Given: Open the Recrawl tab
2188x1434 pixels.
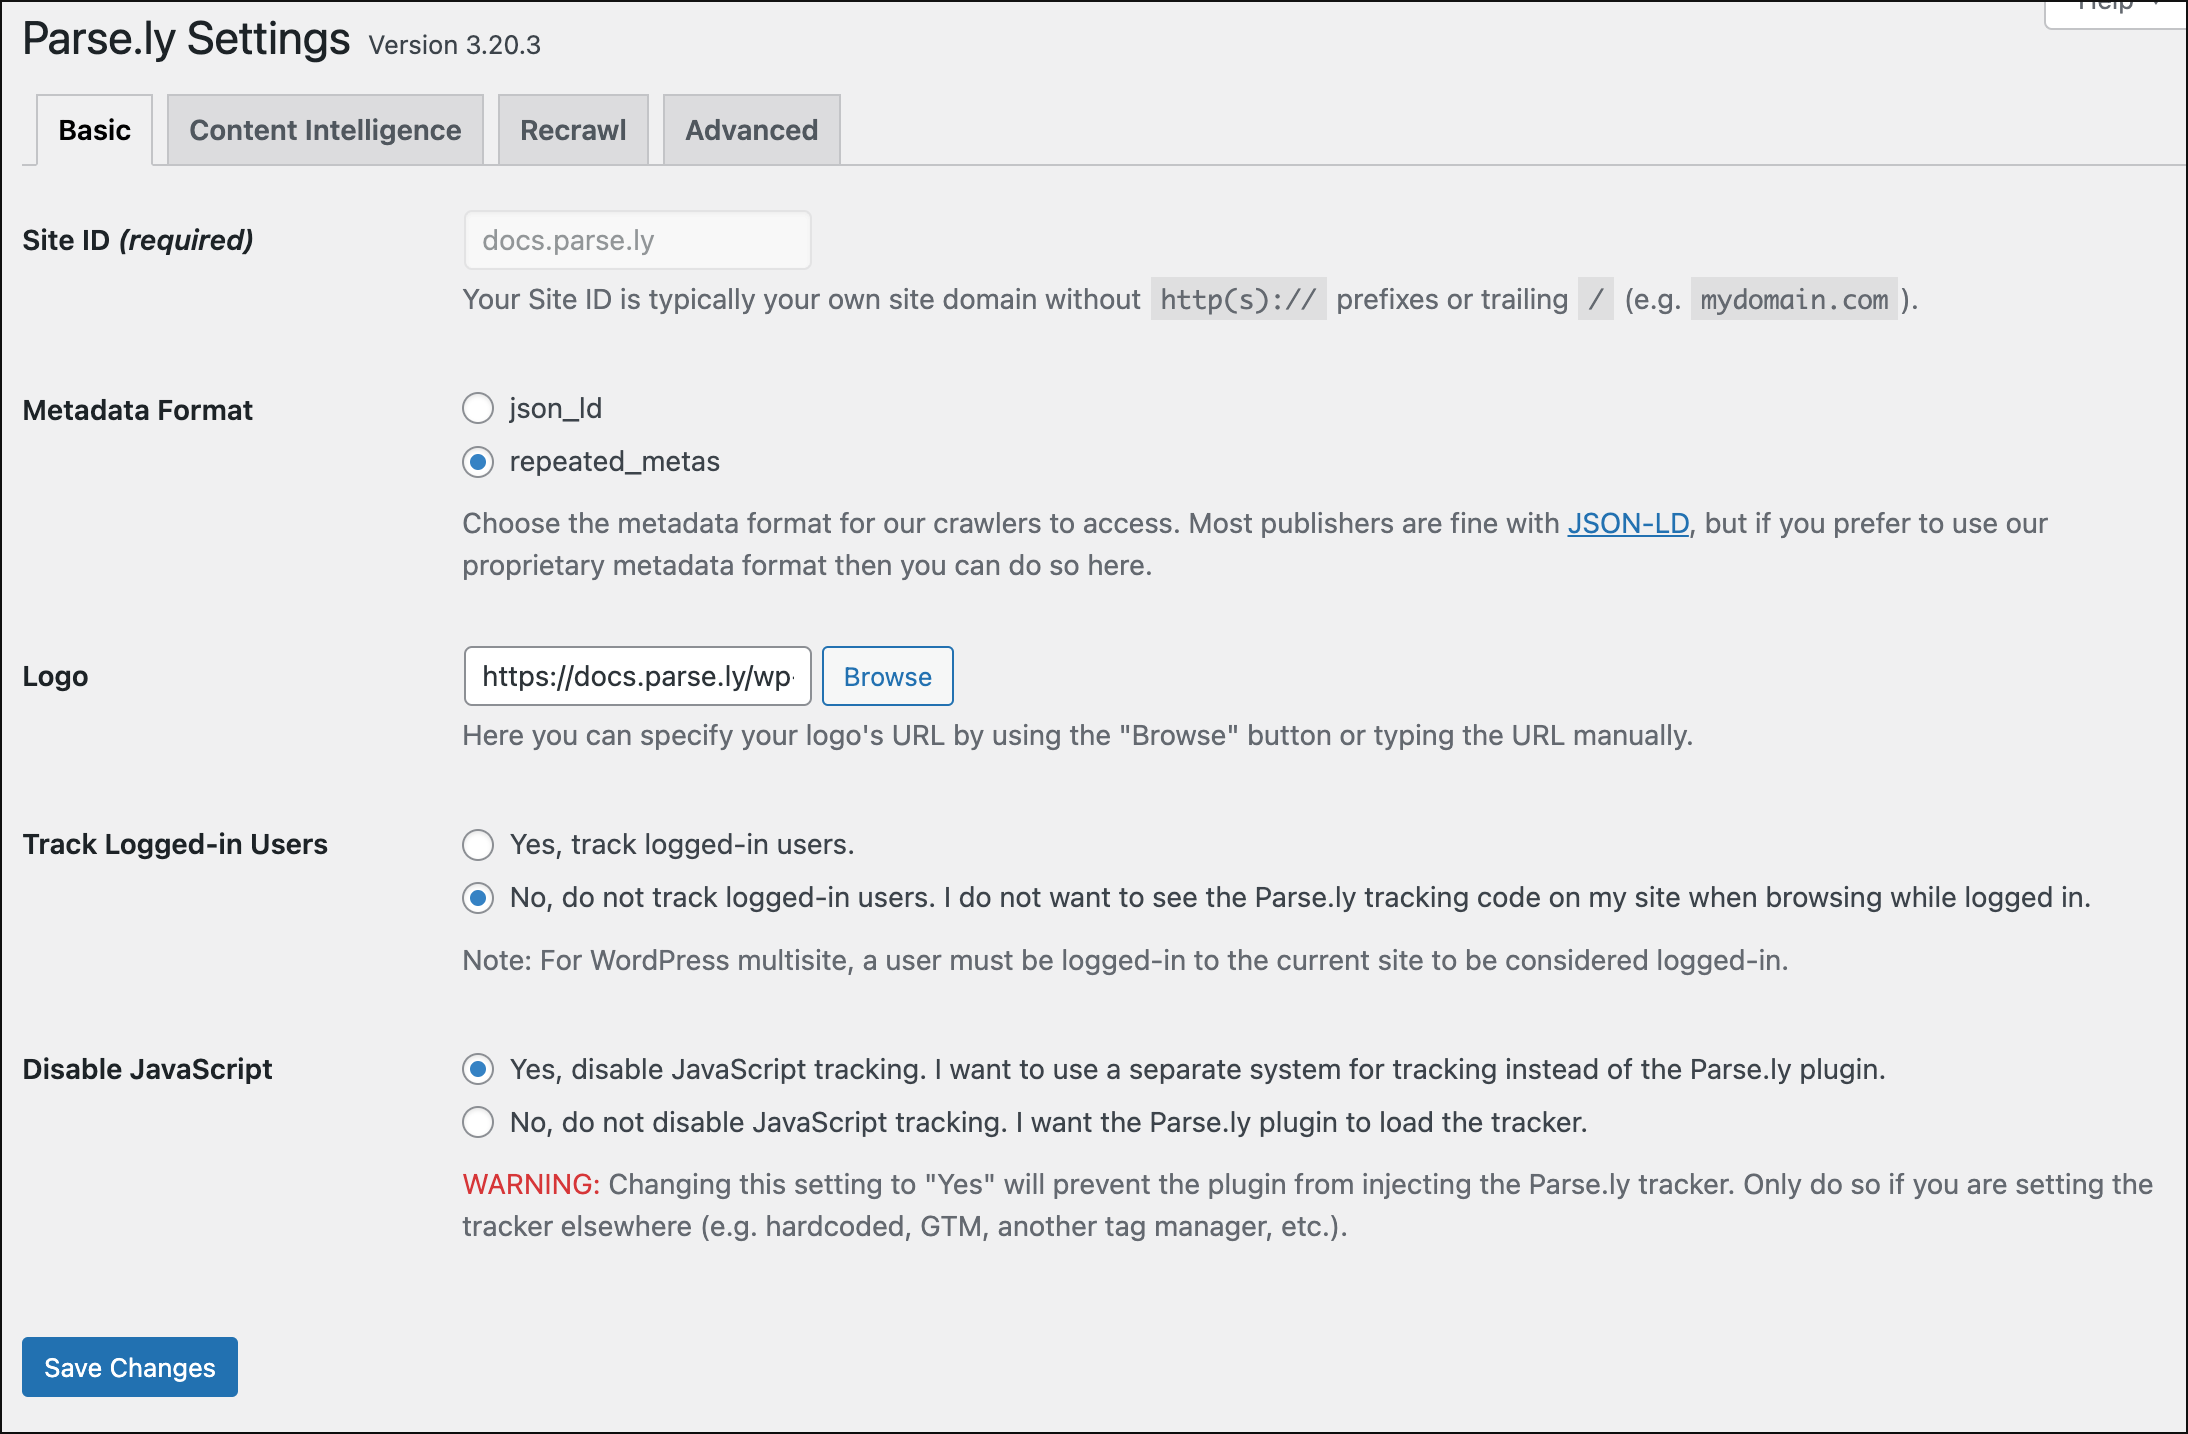Looking at the screenshot, I should click(x=573, y=130).
